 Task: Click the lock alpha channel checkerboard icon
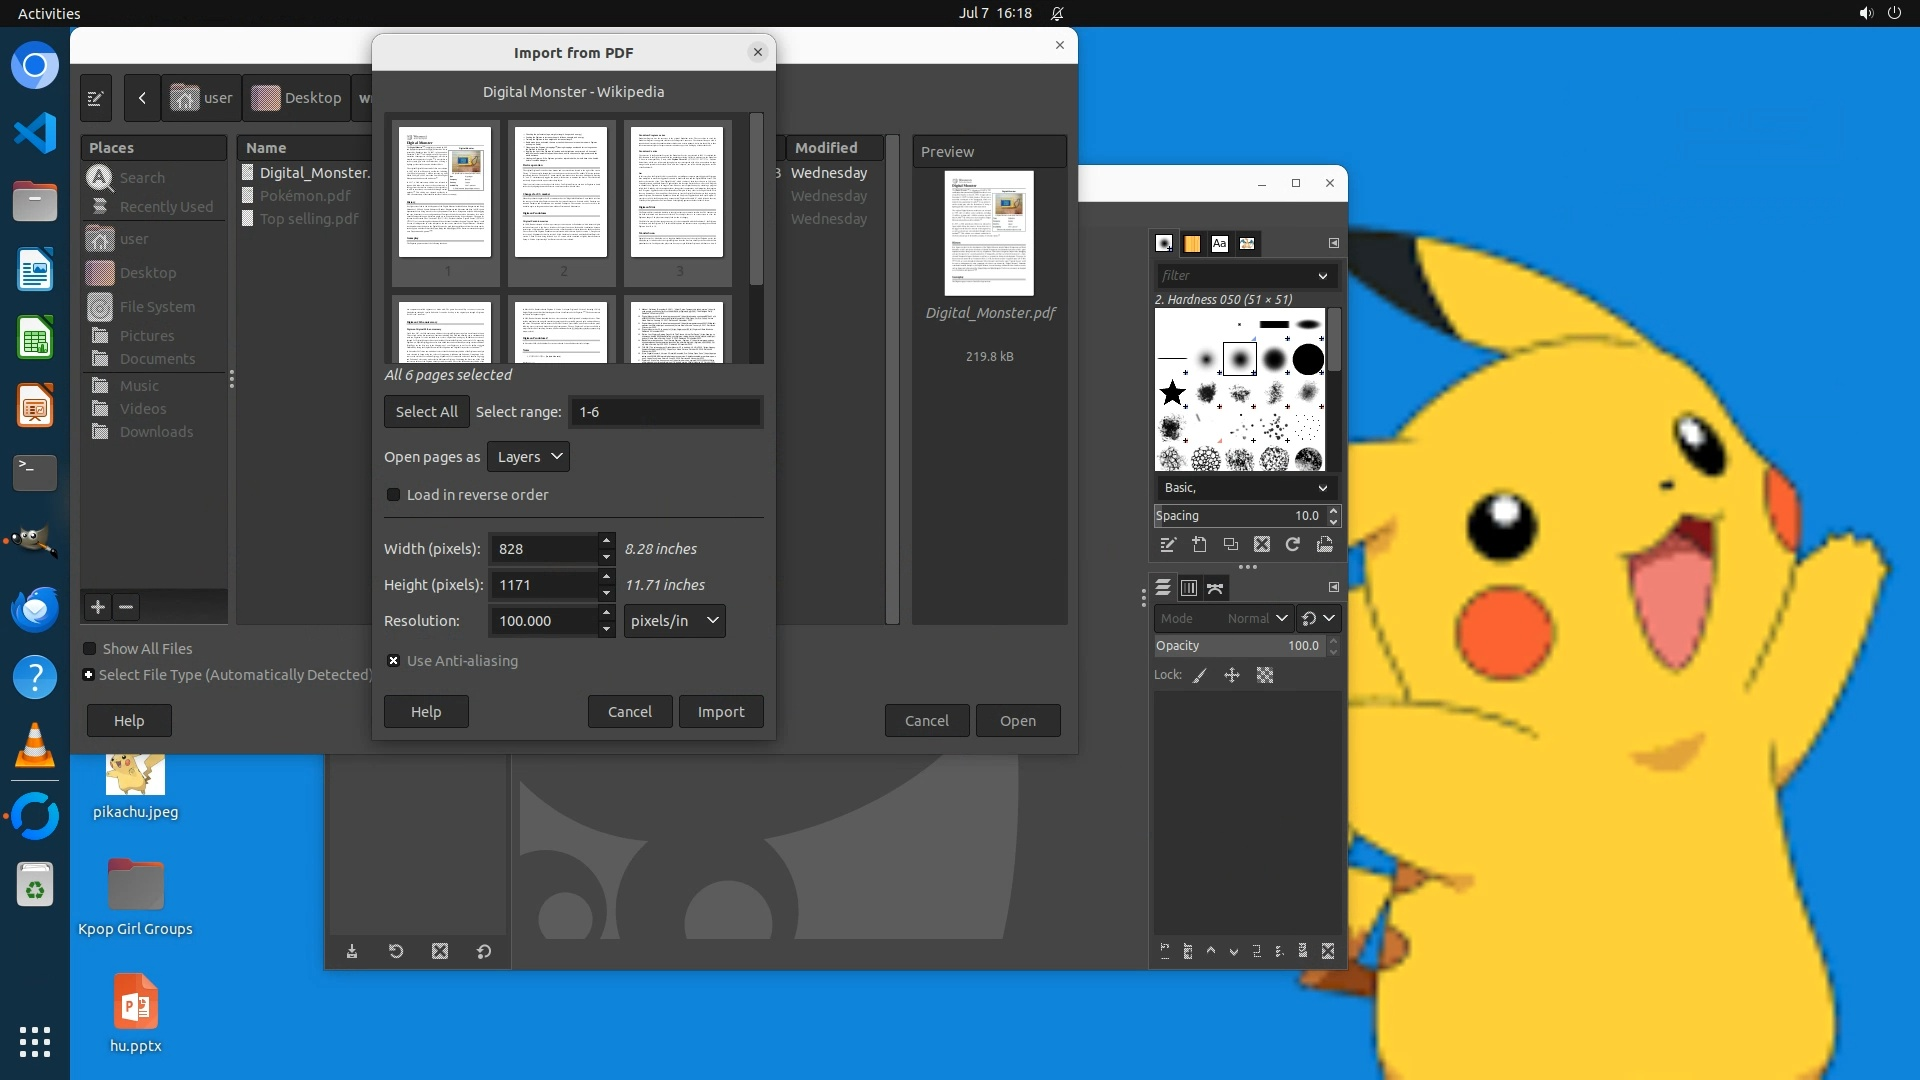click(1265, 676)
